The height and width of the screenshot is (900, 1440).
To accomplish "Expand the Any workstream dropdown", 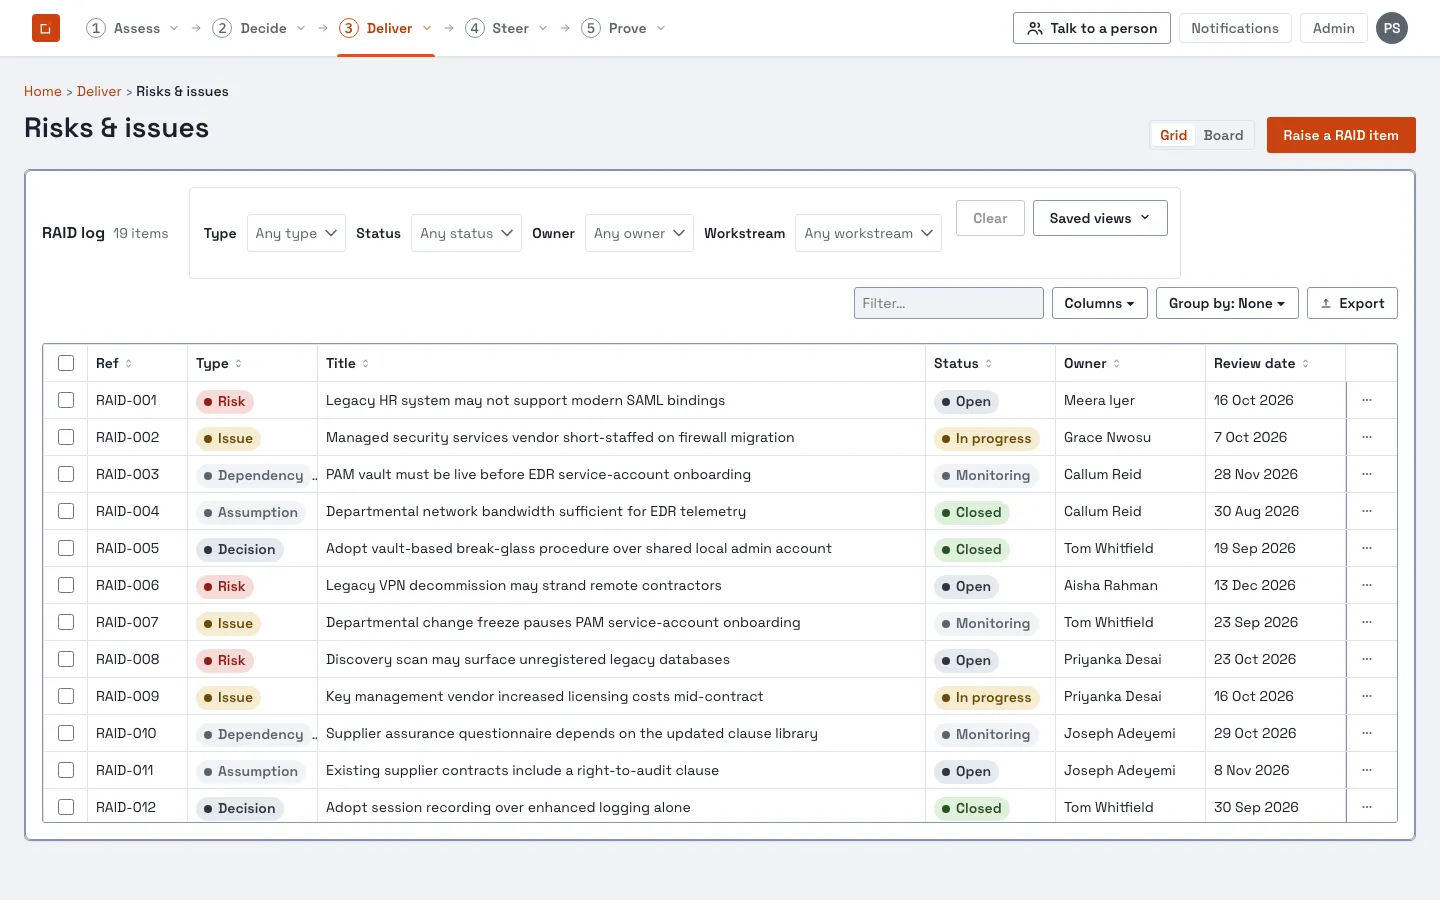I will pyautogui.click(x=868, y=233).
